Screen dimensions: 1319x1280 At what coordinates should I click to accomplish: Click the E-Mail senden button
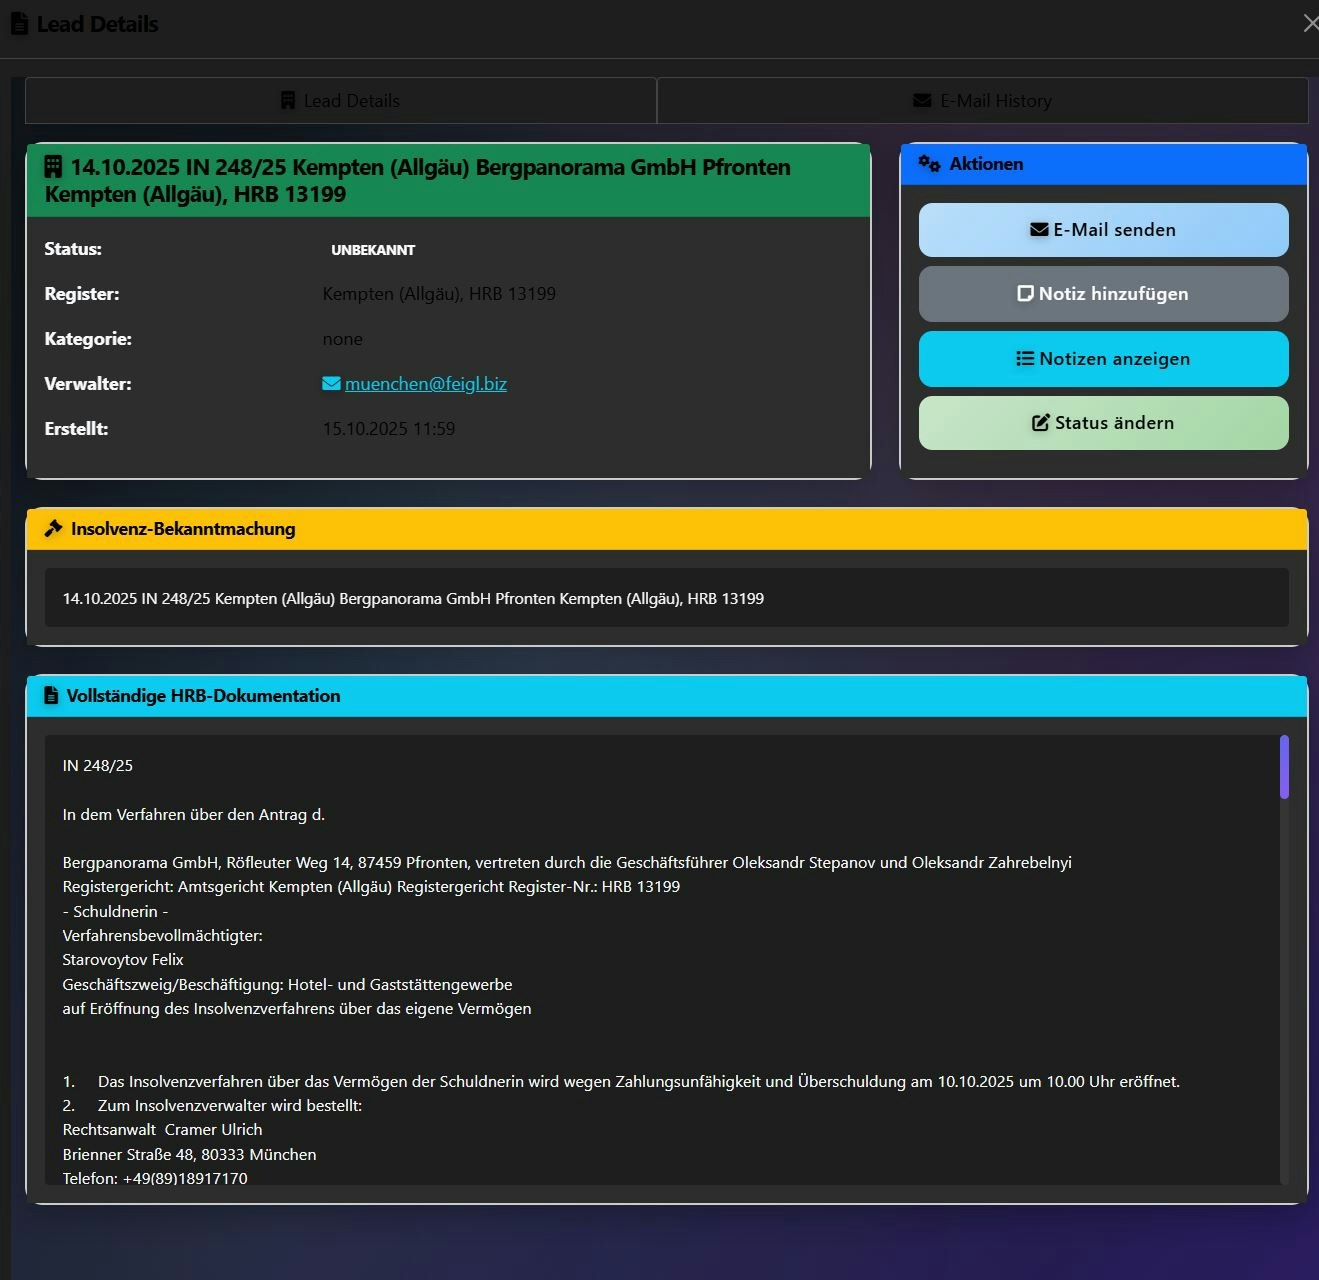click(1103, 229)
